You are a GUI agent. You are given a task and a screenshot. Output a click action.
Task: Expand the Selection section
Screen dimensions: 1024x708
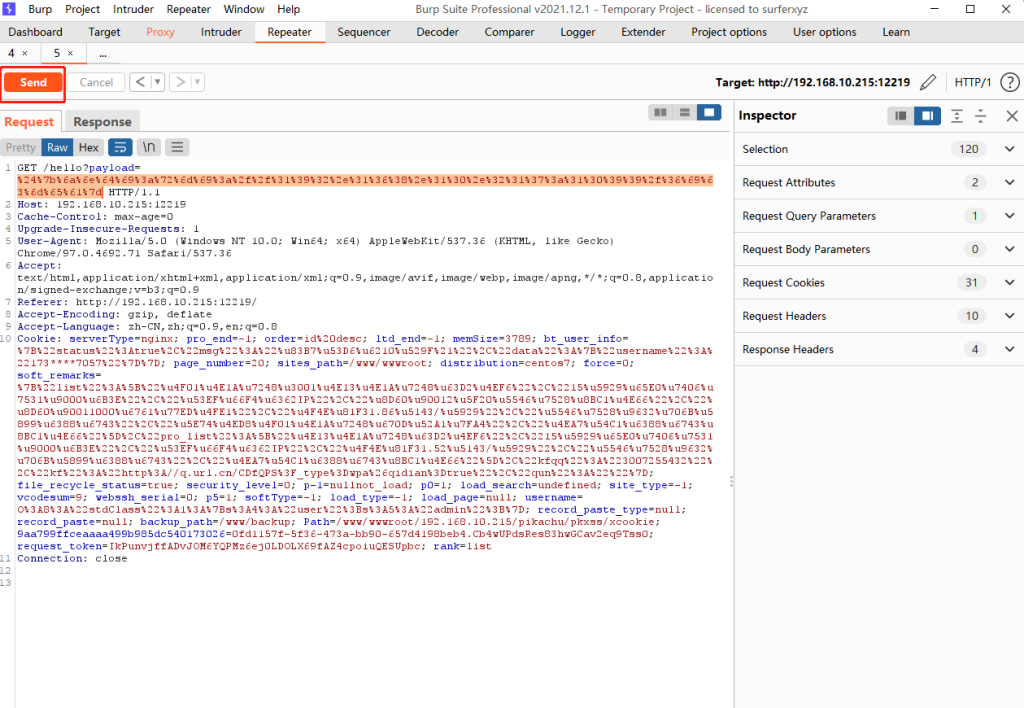click(x=1009, y=149)
